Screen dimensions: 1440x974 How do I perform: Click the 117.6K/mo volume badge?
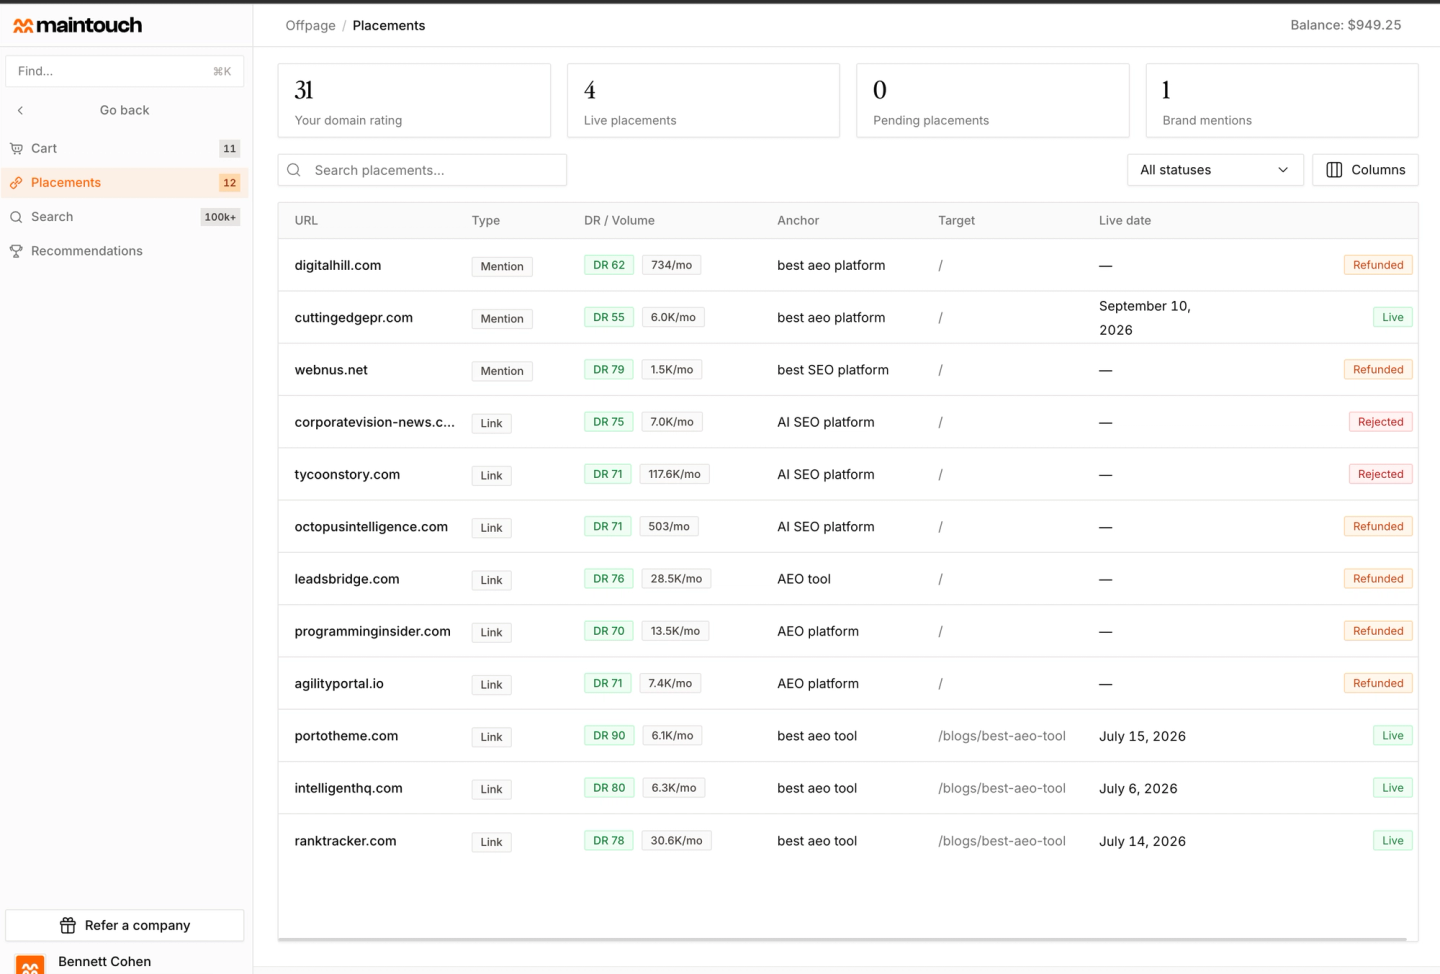click(675, 475)
